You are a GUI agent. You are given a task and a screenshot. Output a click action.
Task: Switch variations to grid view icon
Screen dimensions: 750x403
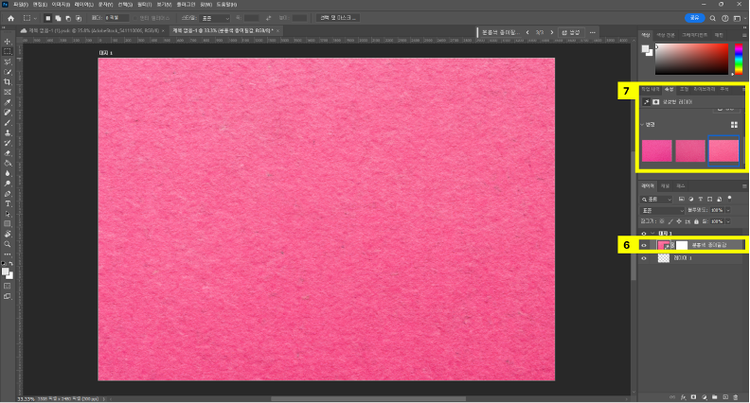pos(734,125)
